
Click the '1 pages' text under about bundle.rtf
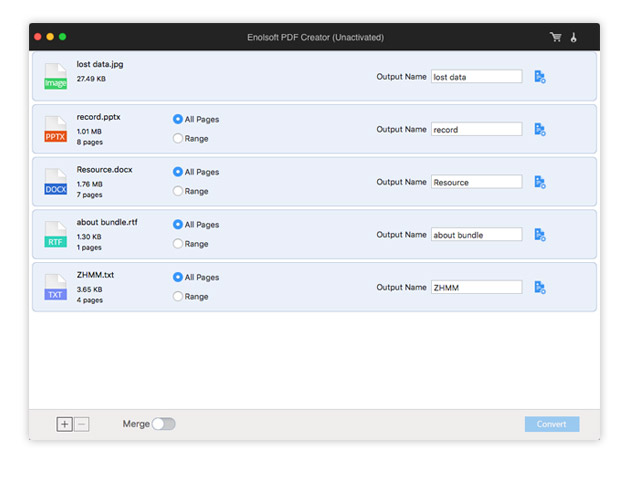click(x=89, y=247)
